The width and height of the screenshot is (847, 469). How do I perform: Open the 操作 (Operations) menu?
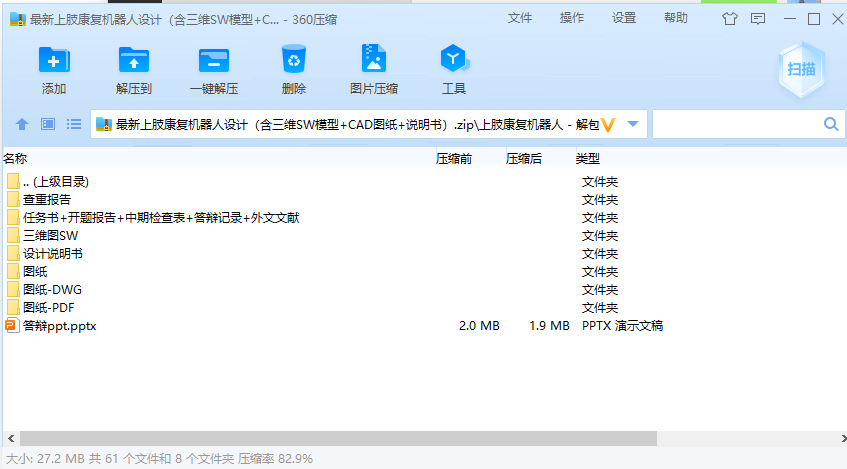point(572,18)
